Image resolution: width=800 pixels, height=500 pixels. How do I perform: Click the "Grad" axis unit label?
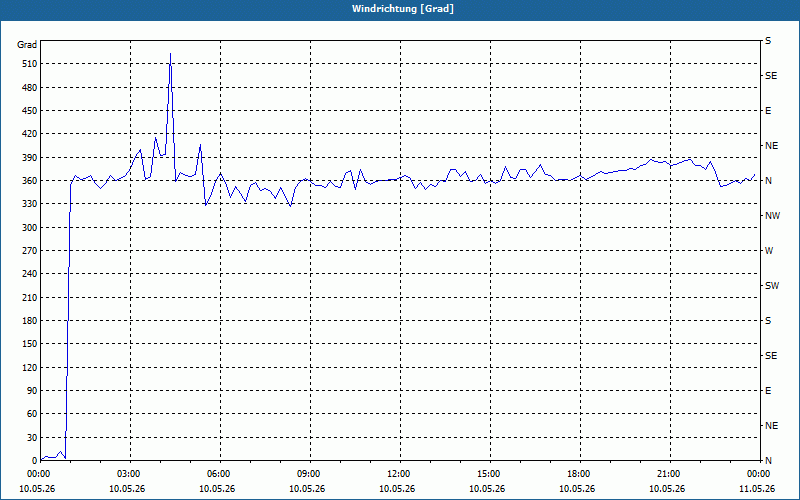tap(27, 45)
